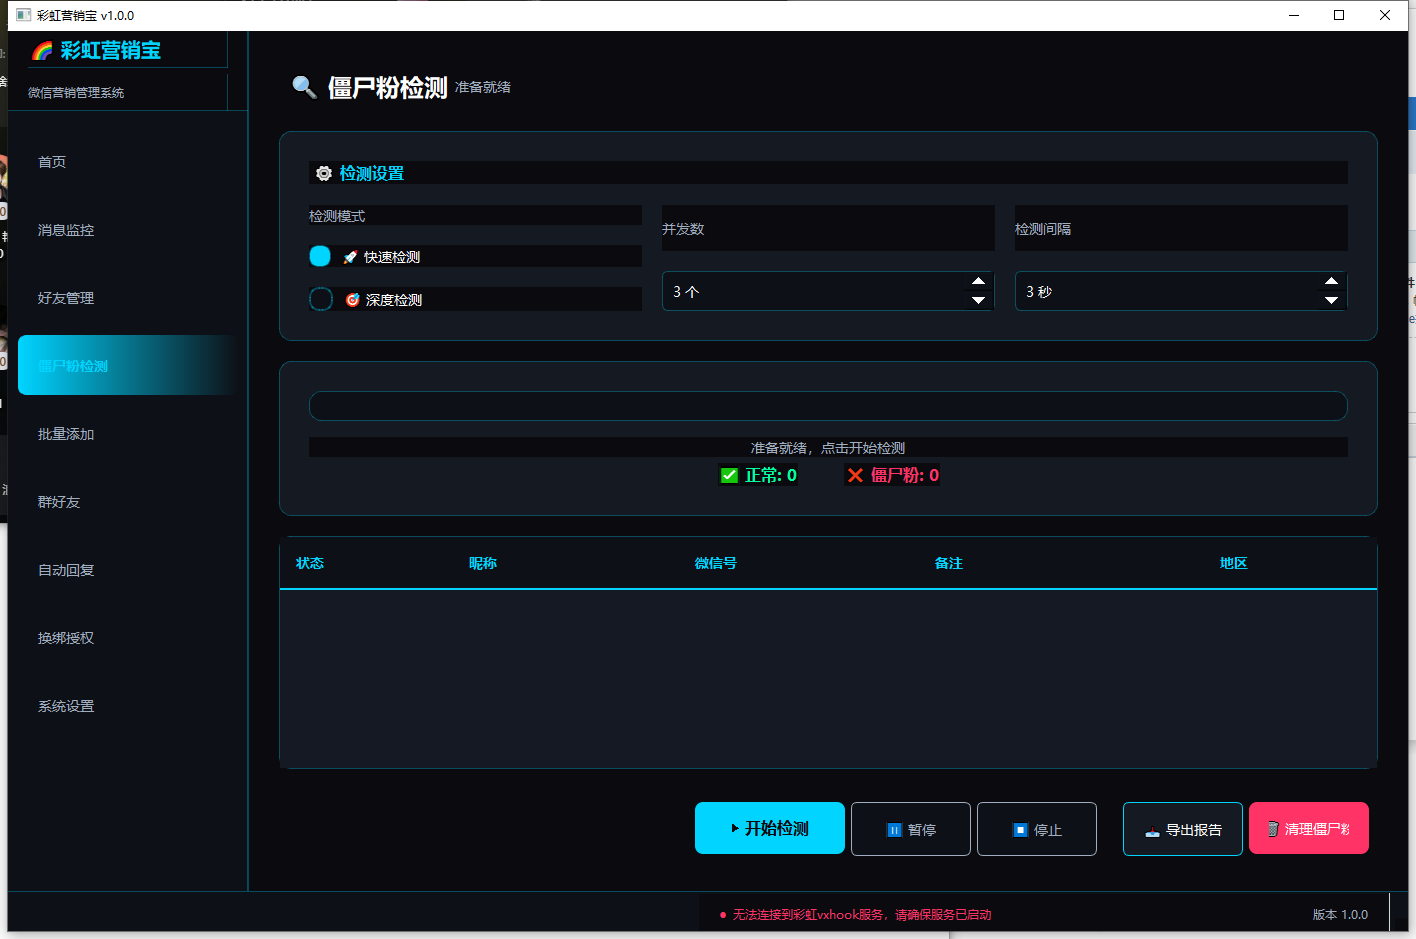Click the red X icon beside 僵尸粉 count

point(855,475)
